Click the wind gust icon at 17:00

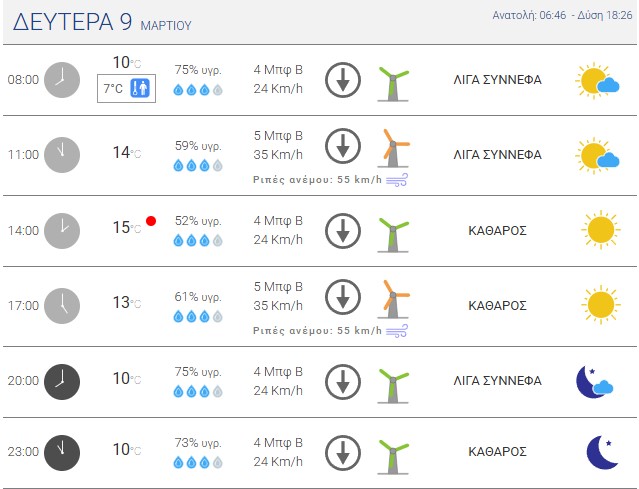(397, 330)
